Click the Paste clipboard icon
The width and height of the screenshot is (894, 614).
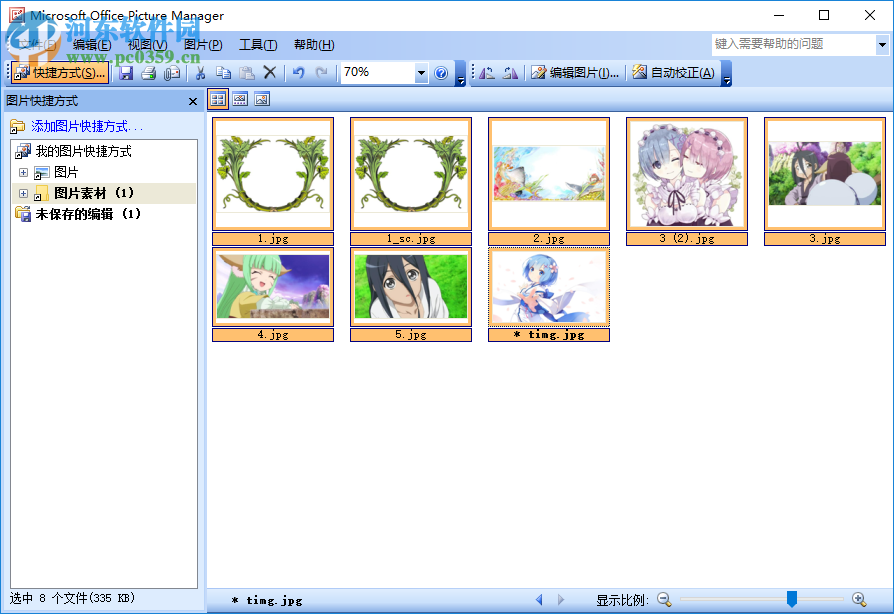tap(246, 73)
